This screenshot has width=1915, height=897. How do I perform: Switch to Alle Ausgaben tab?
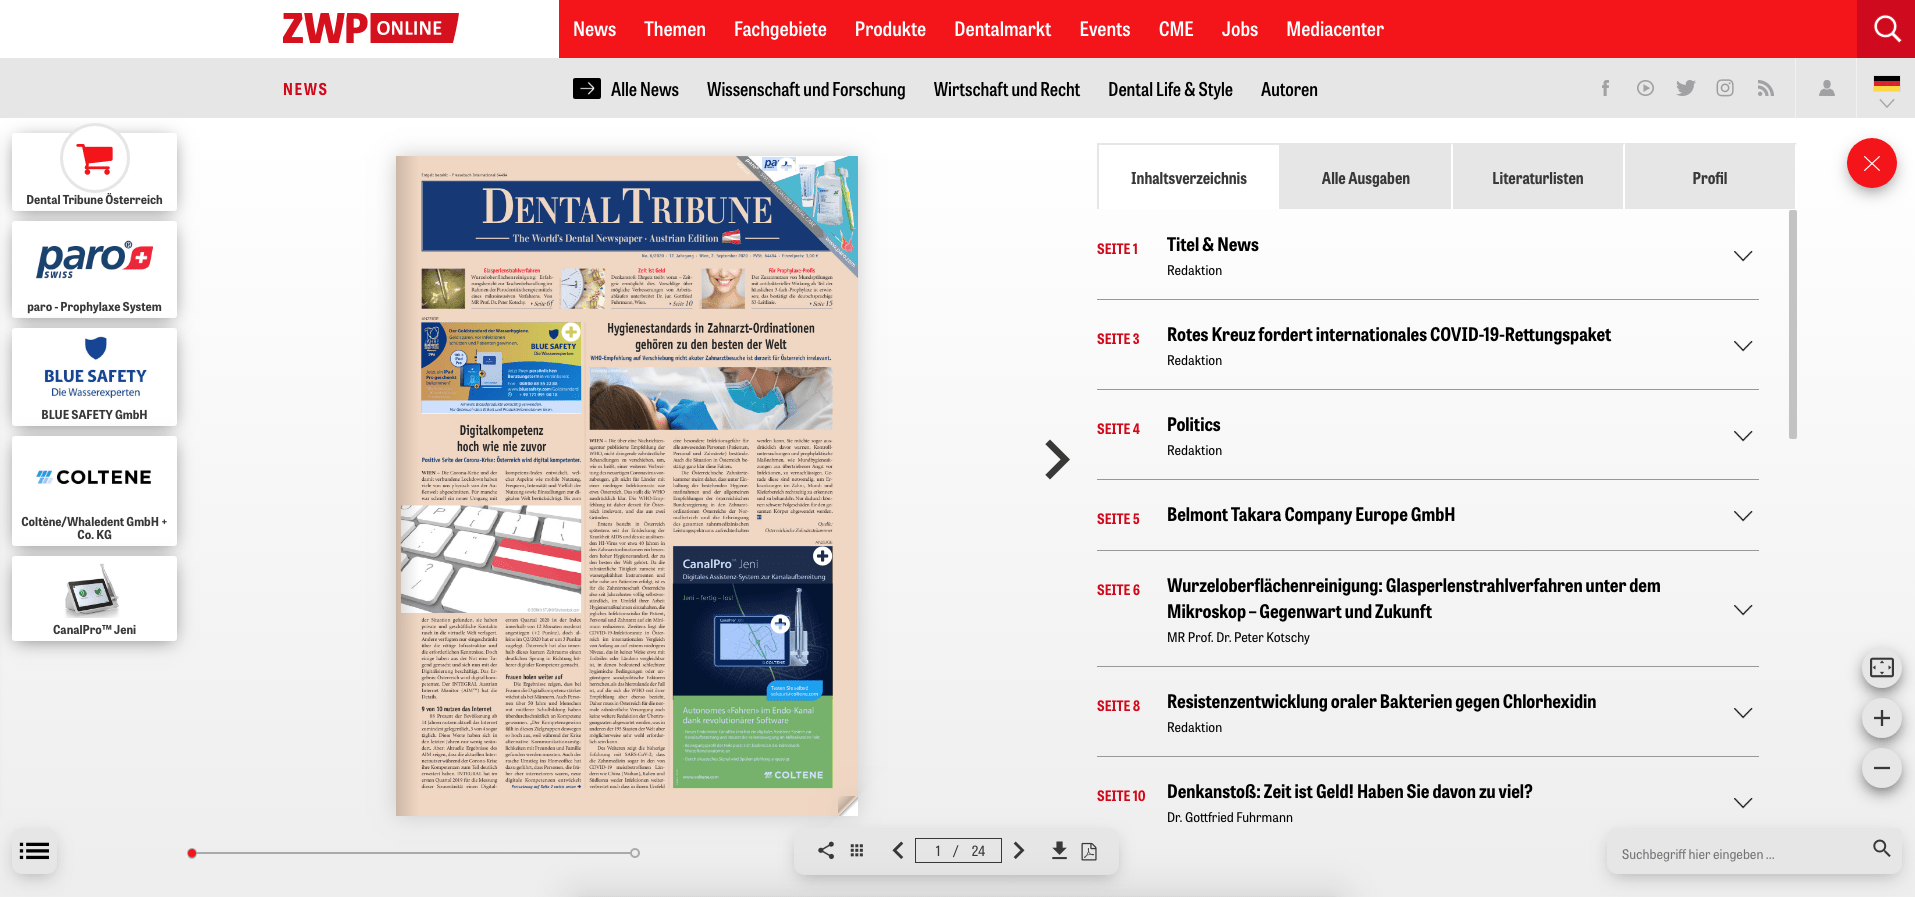tap(1365, 177)
